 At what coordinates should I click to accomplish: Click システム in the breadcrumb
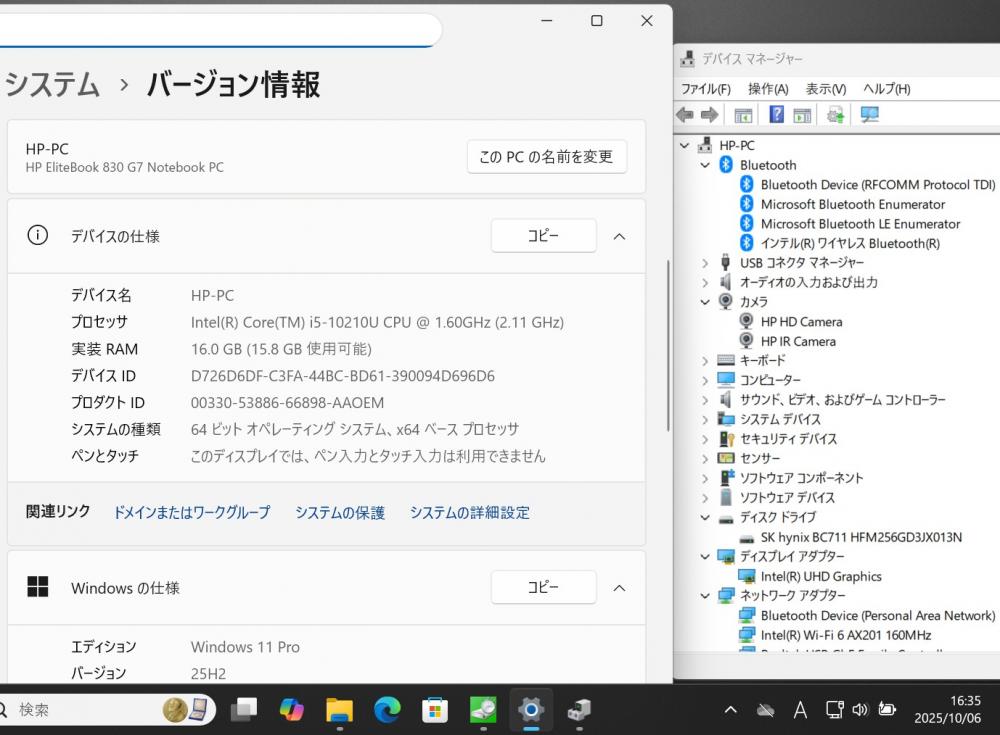[x=52, y=85]
